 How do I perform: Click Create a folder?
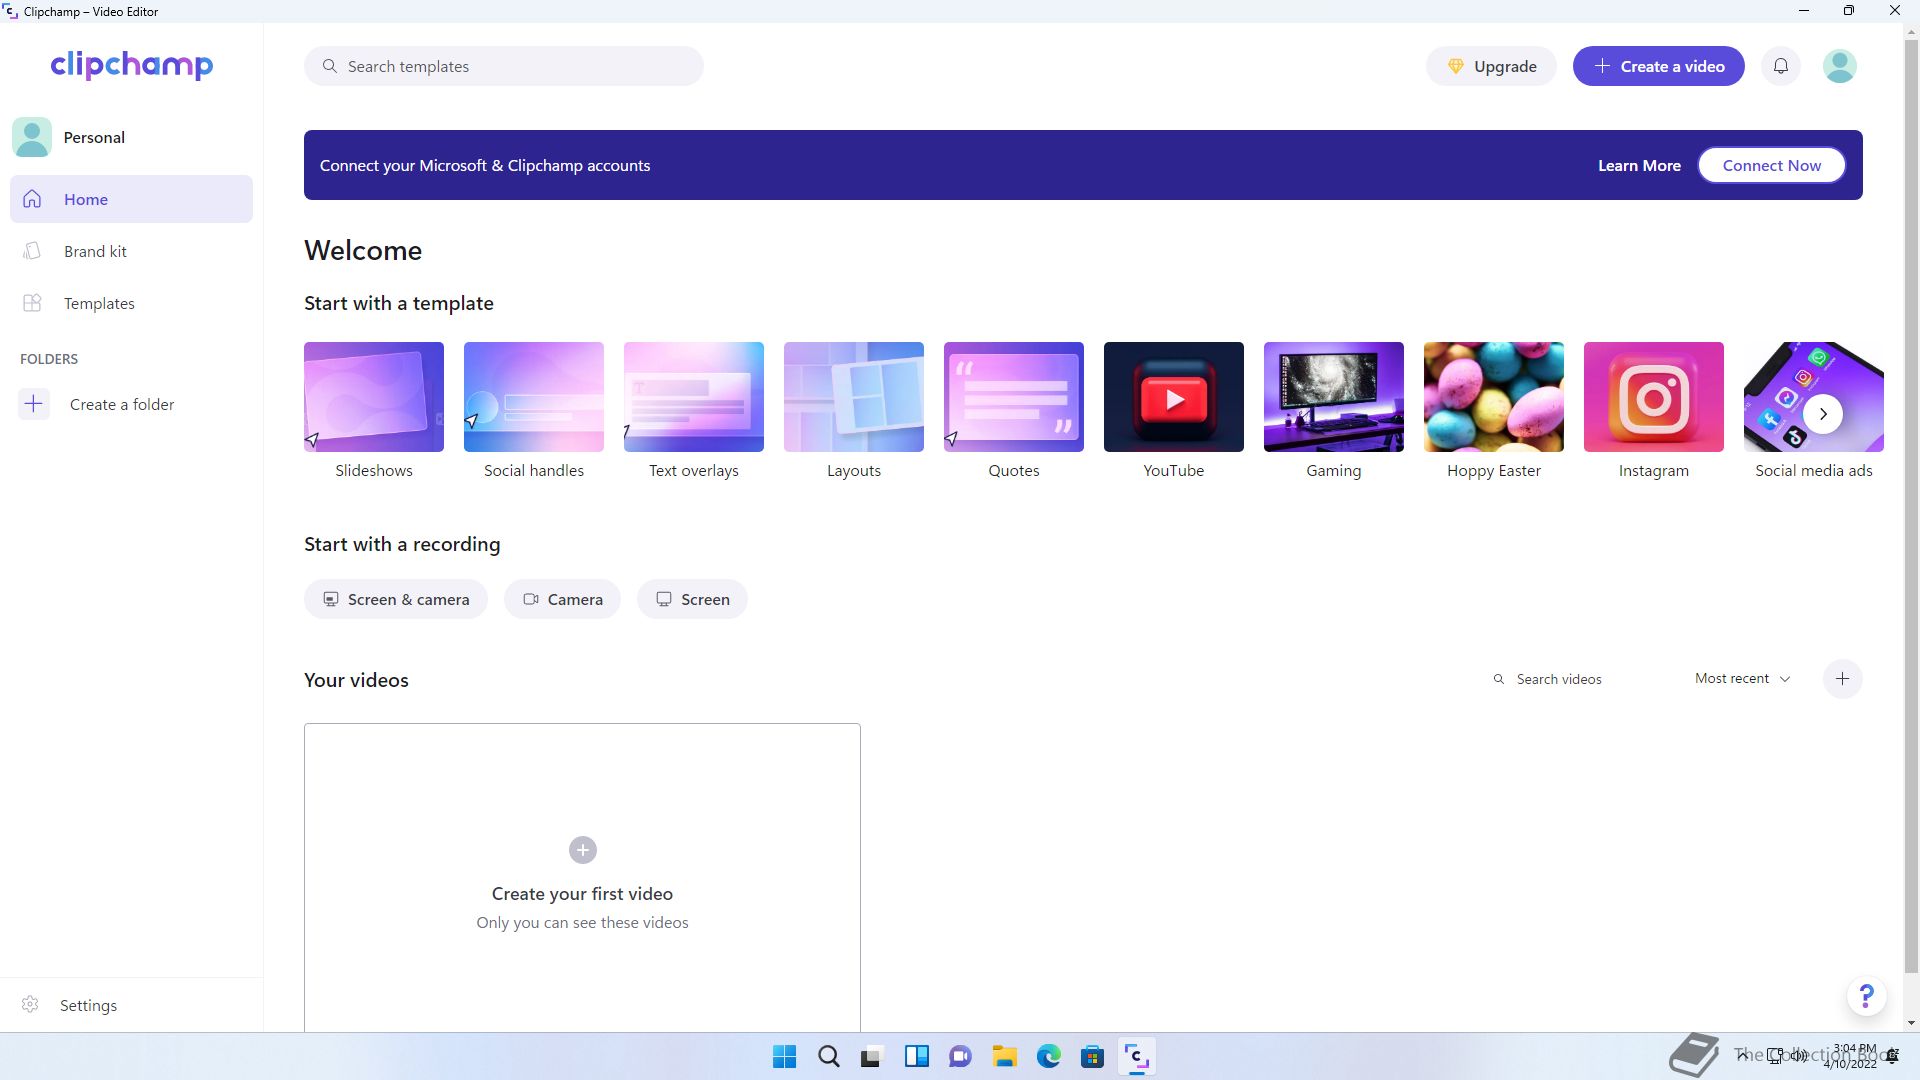click(x=122, y=404)
